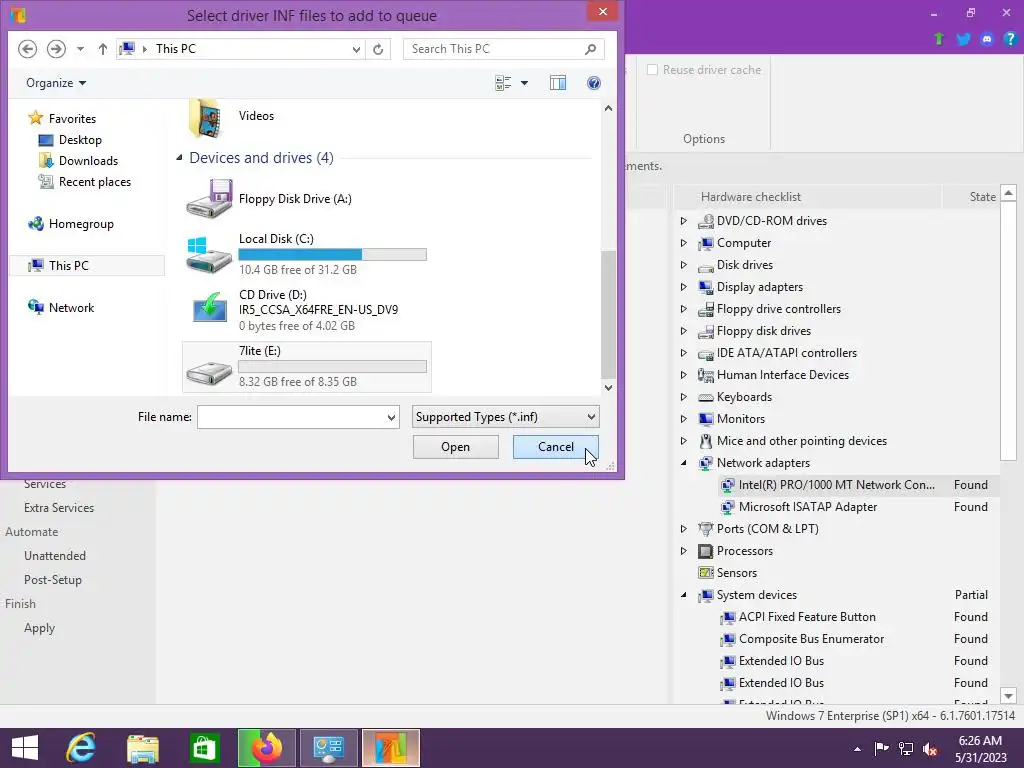Refresh the This PC location

point(378,49)
